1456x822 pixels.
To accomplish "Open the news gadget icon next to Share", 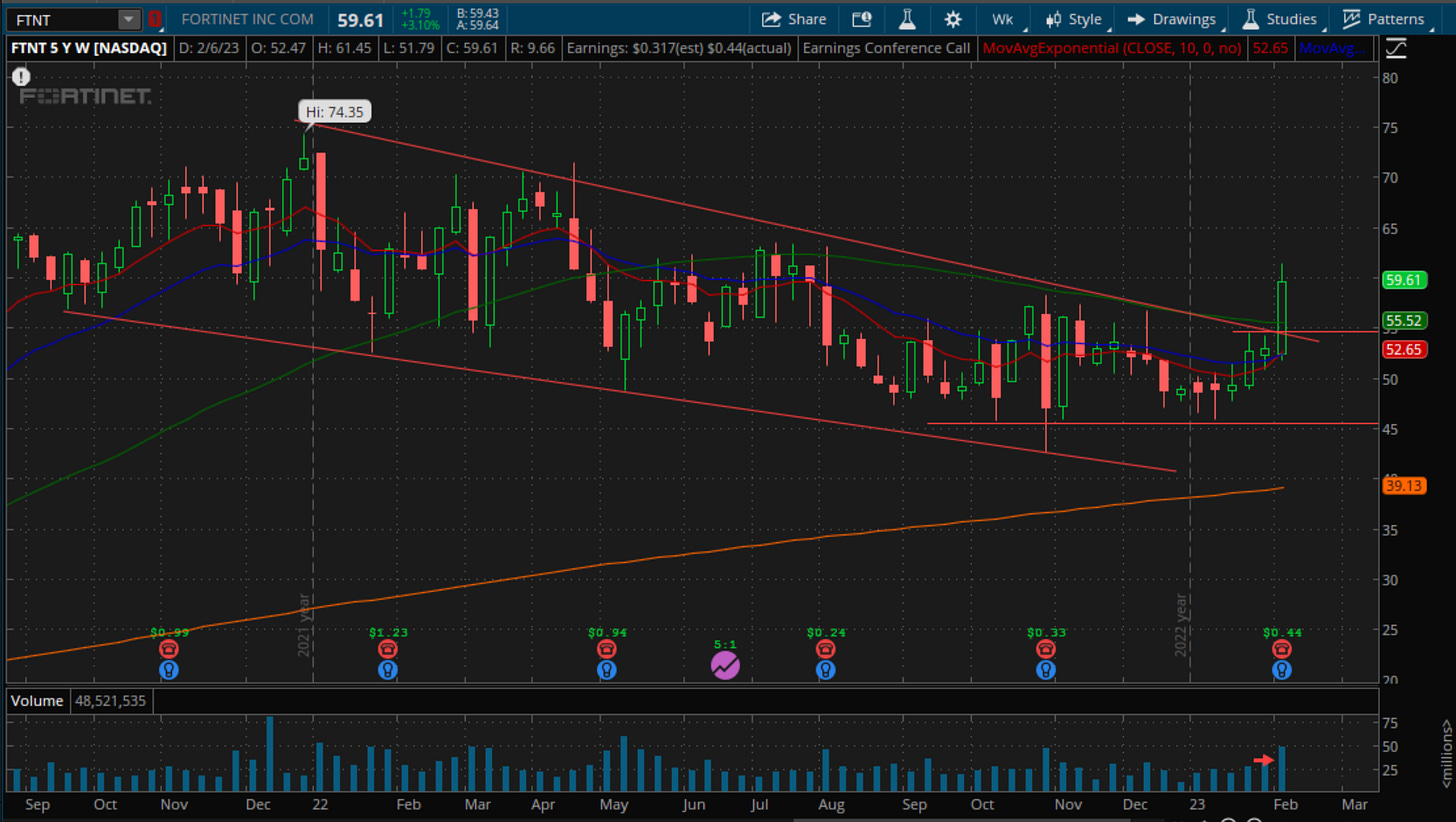I will click(861, 19).
